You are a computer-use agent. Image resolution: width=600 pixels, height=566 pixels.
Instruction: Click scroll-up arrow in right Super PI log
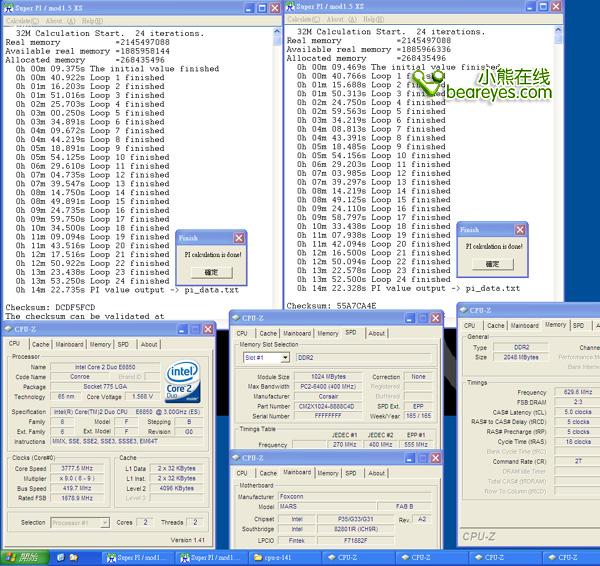(558, 30)
